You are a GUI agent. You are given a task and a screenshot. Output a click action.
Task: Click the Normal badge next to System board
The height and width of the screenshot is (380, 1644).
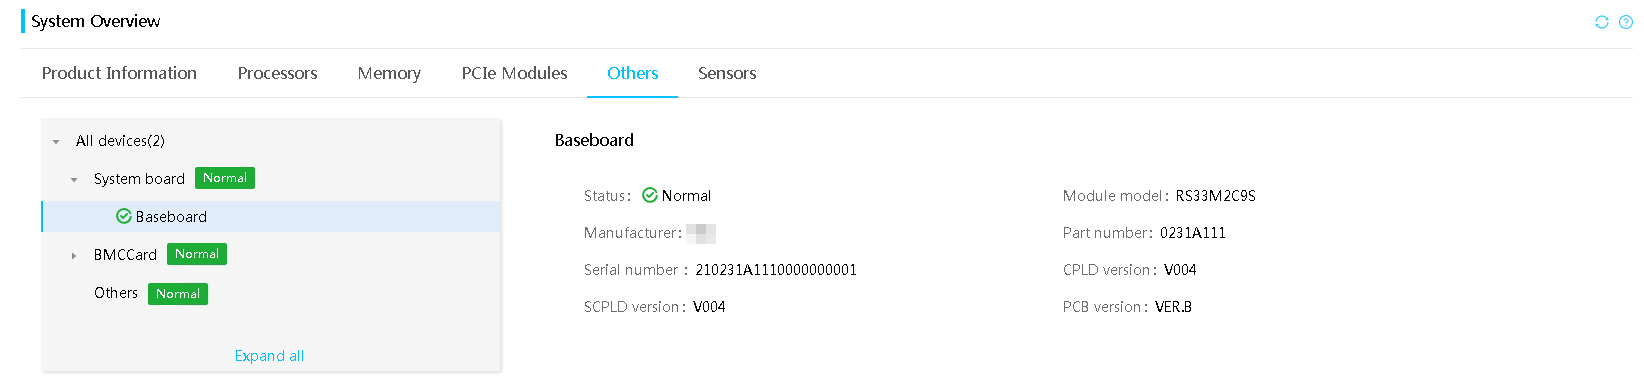click(225, 178)
